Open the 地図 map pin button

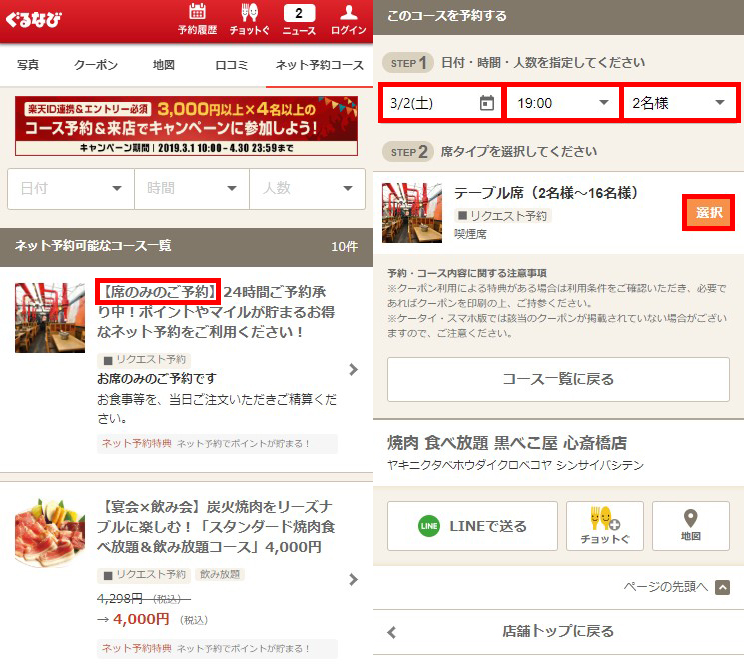coord(690,526)
